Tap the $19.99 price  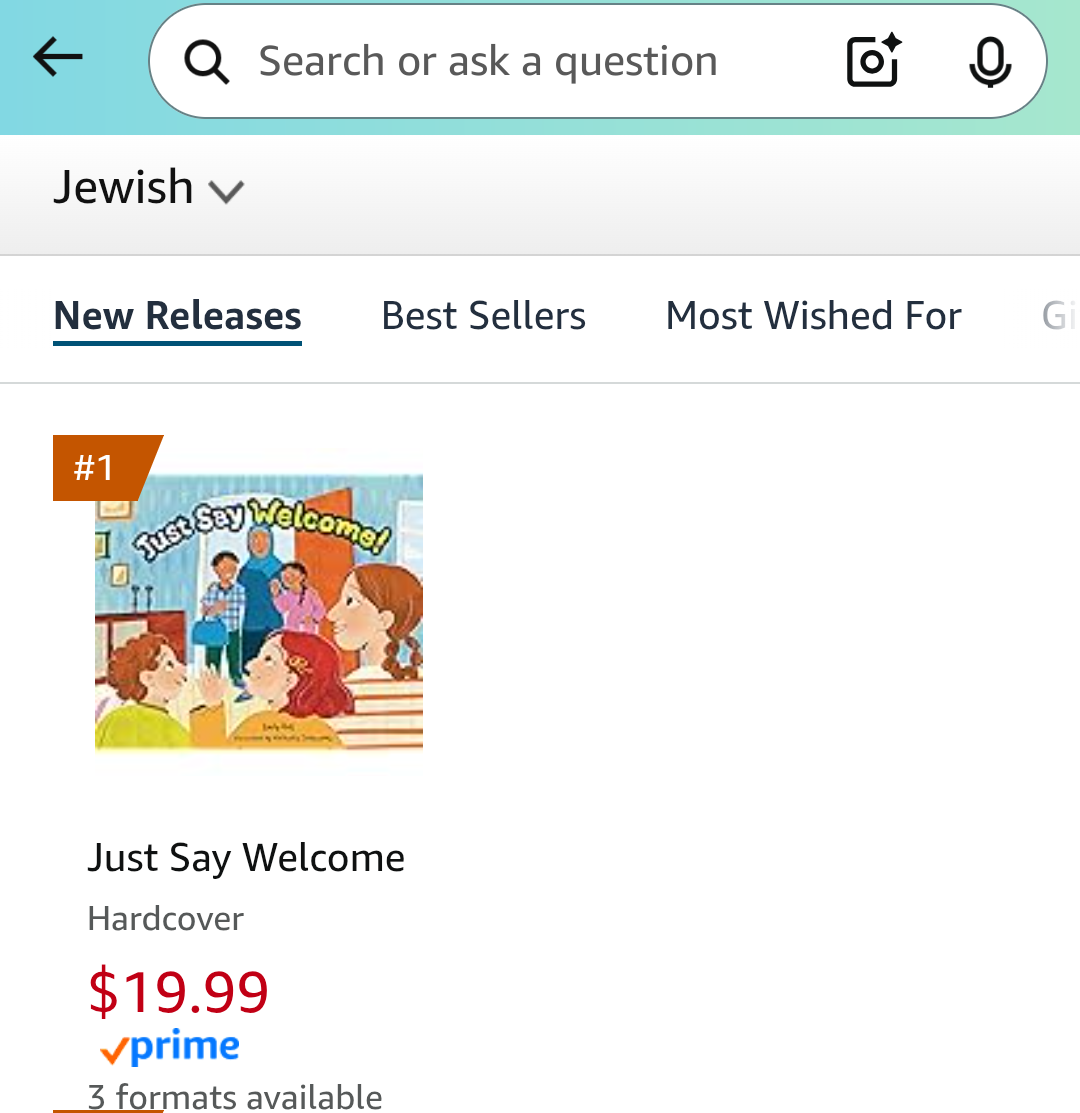pyautogui.click(x=178, y=992)
